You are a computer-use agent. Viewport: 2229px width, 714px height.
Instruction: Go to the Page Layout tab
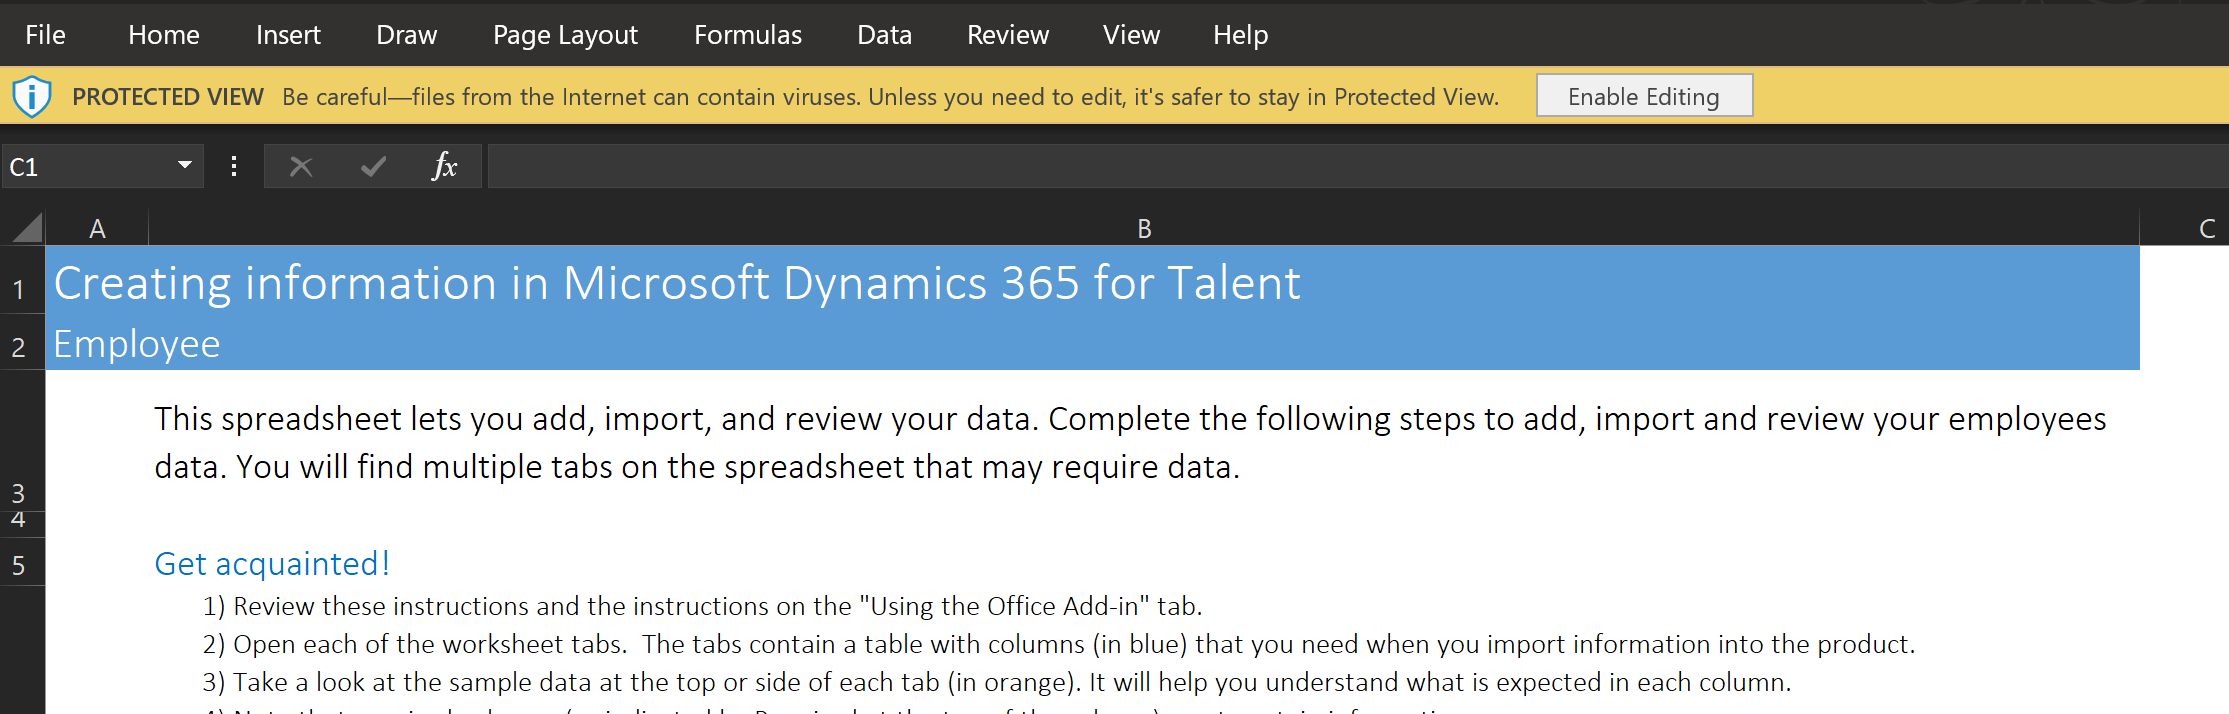565,35
